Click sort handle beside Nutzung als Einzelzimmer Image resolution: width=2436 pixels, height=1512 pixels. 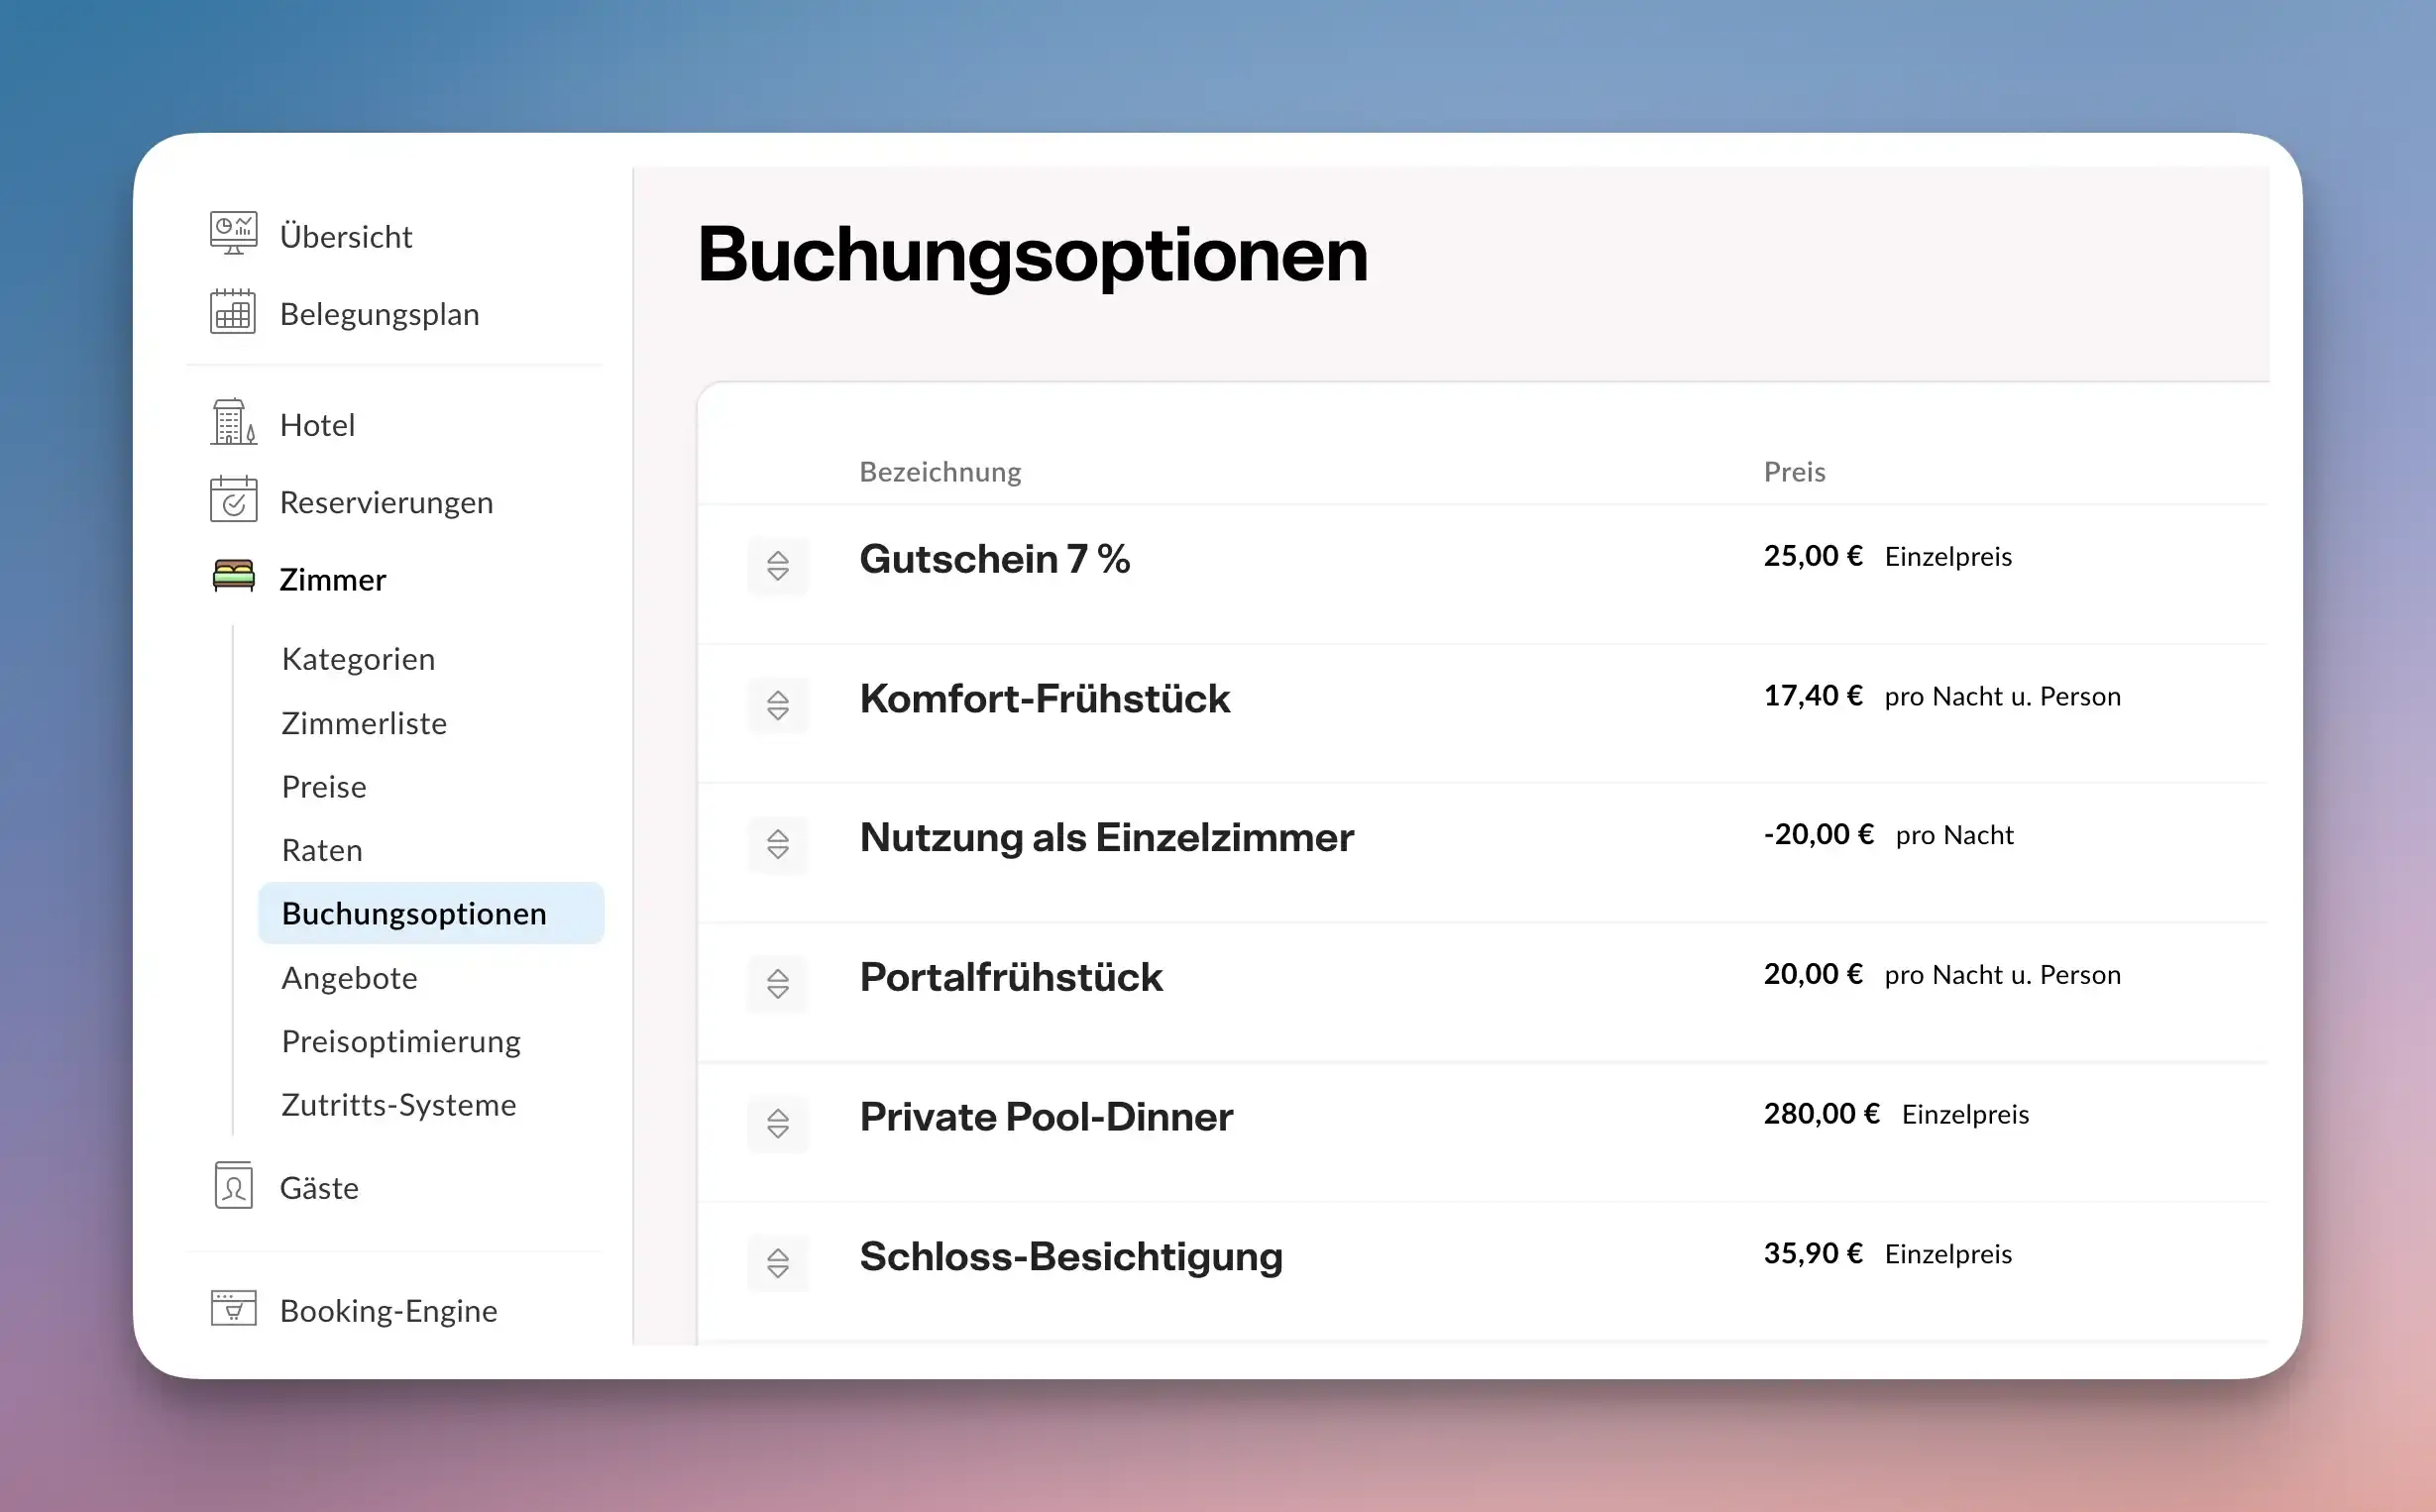click(778, 844)
